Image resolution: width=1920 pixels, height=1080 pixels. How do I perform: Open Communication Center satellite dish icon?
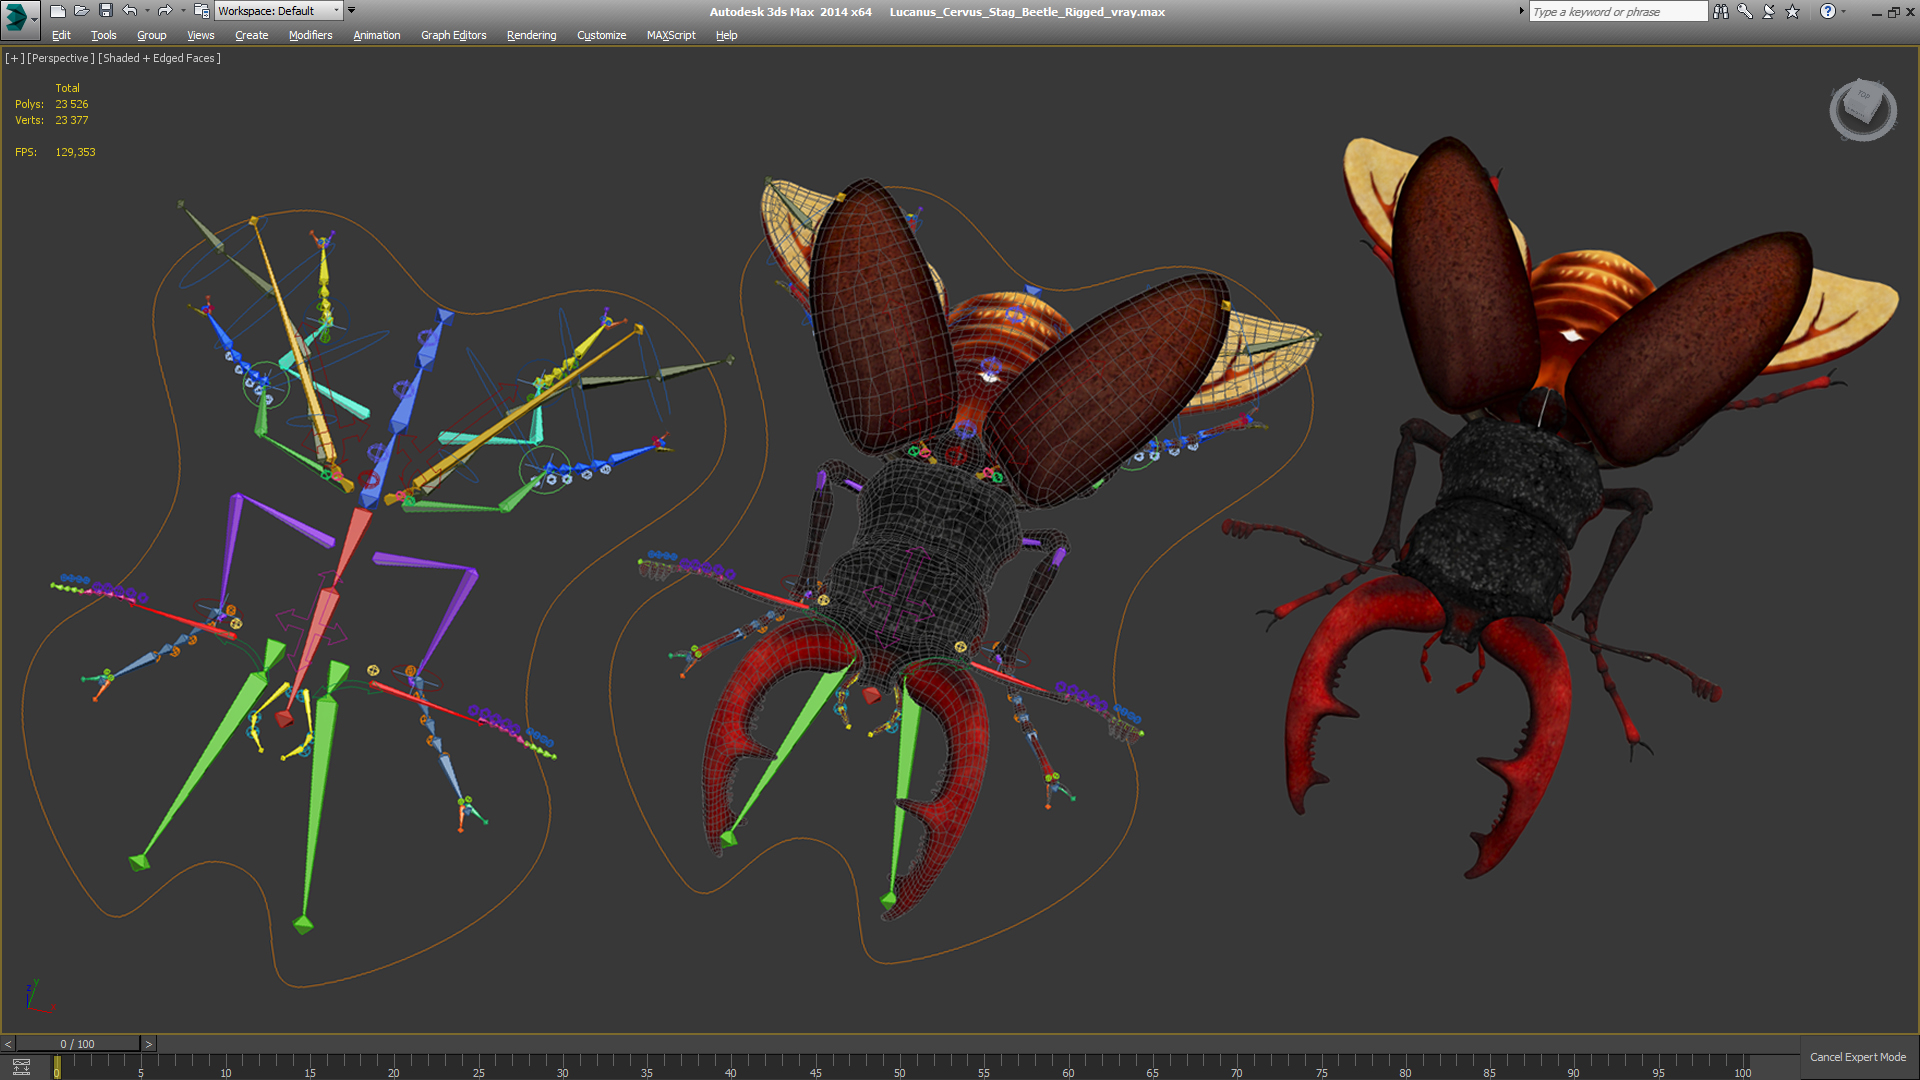(x=1769, y=11)
